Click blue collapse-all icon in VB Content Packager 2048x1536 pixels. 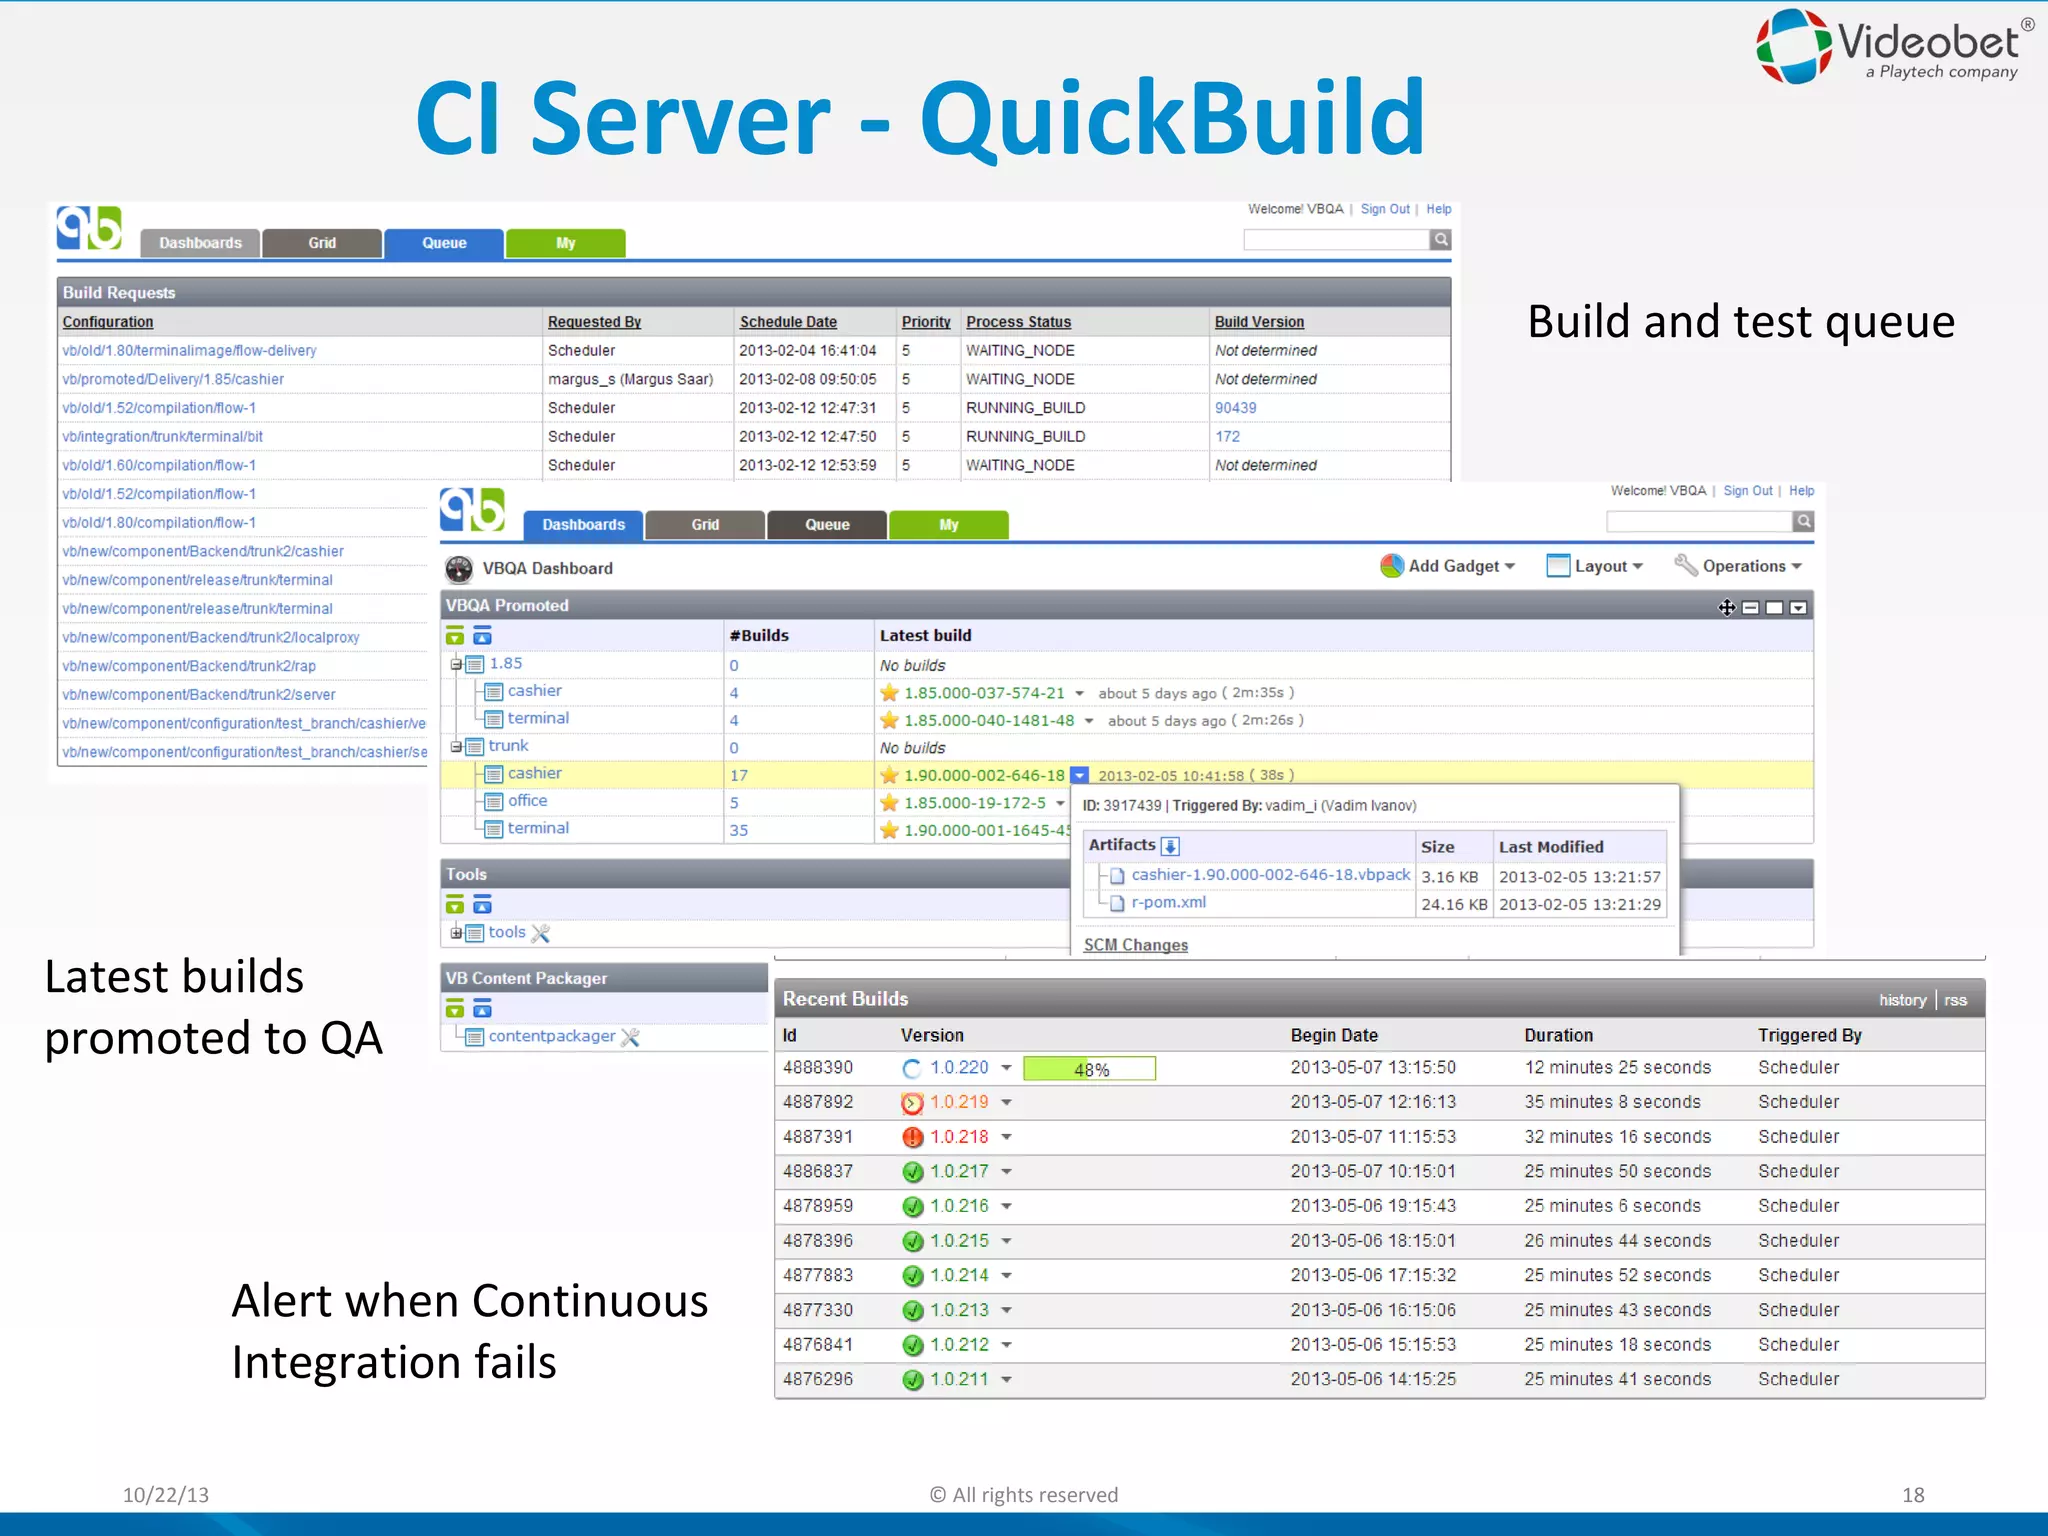(482, 1008)
